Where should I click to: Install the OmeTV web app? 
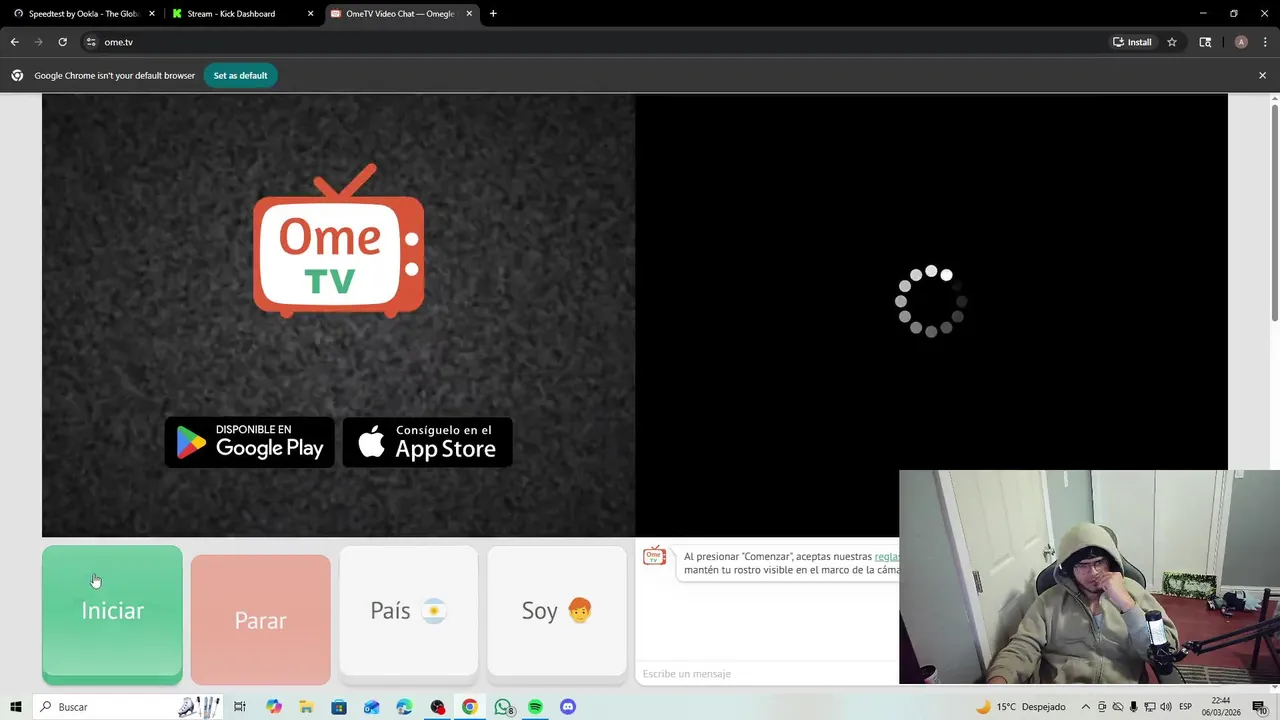pyautogui.click(x=1132, y=42)
